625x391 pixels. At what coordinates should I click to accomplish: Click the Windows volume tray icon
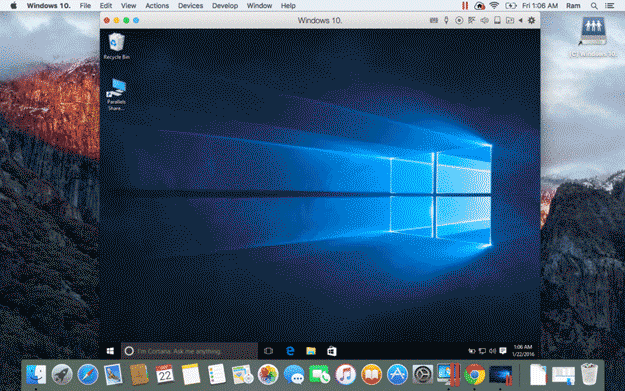tap(493, 351)
